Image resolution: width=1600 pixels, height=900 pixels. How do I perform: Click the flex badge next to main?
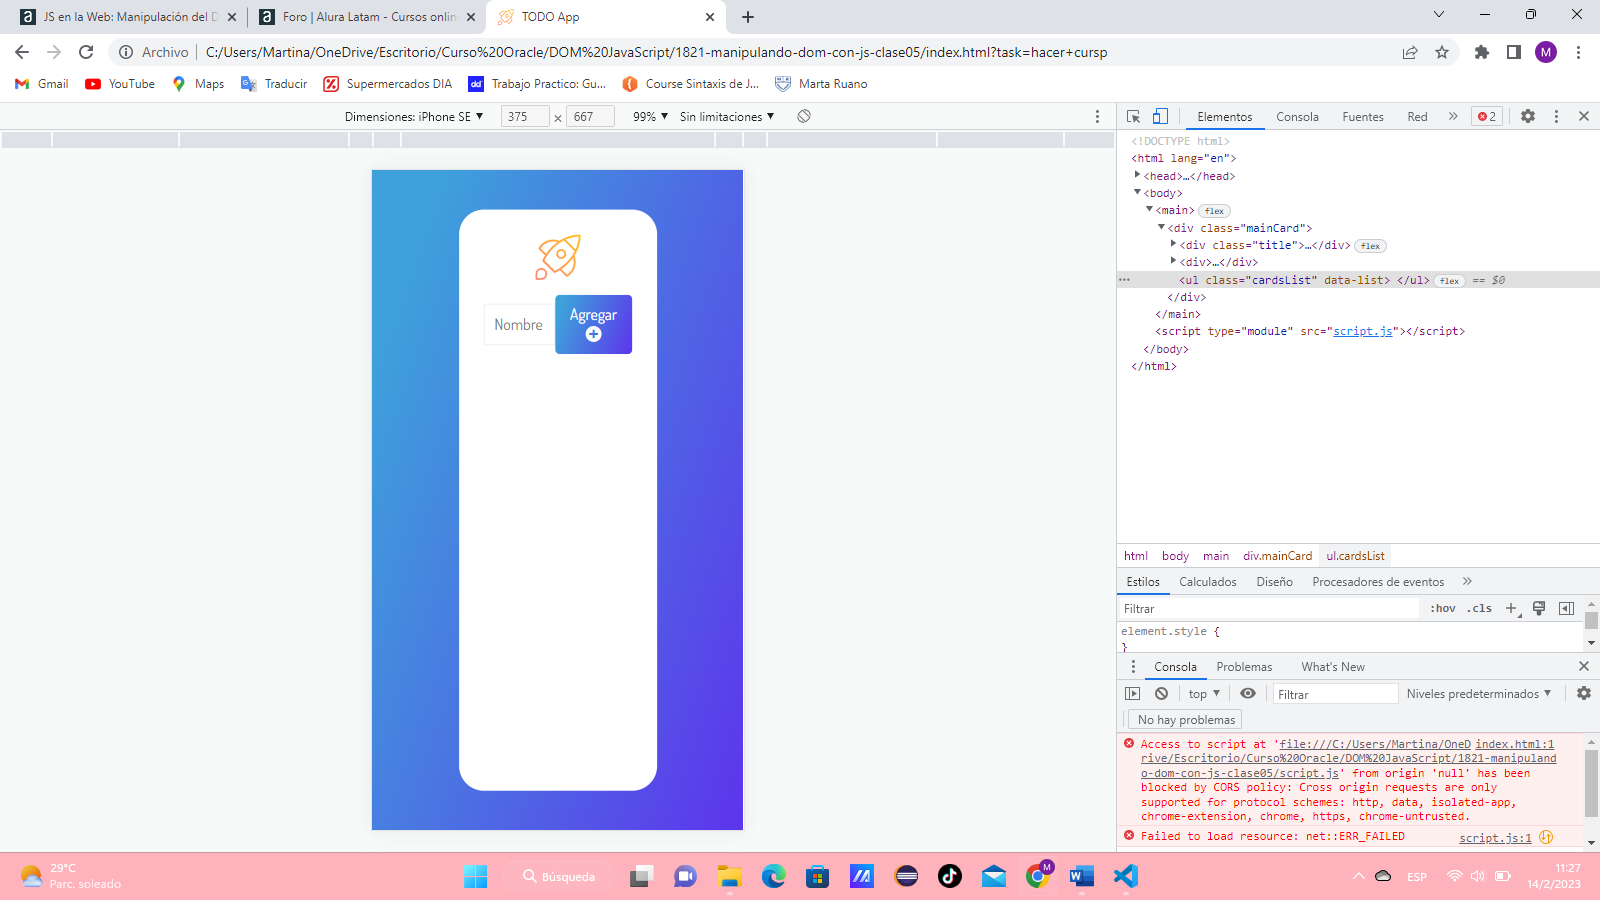pos(1214,211)
